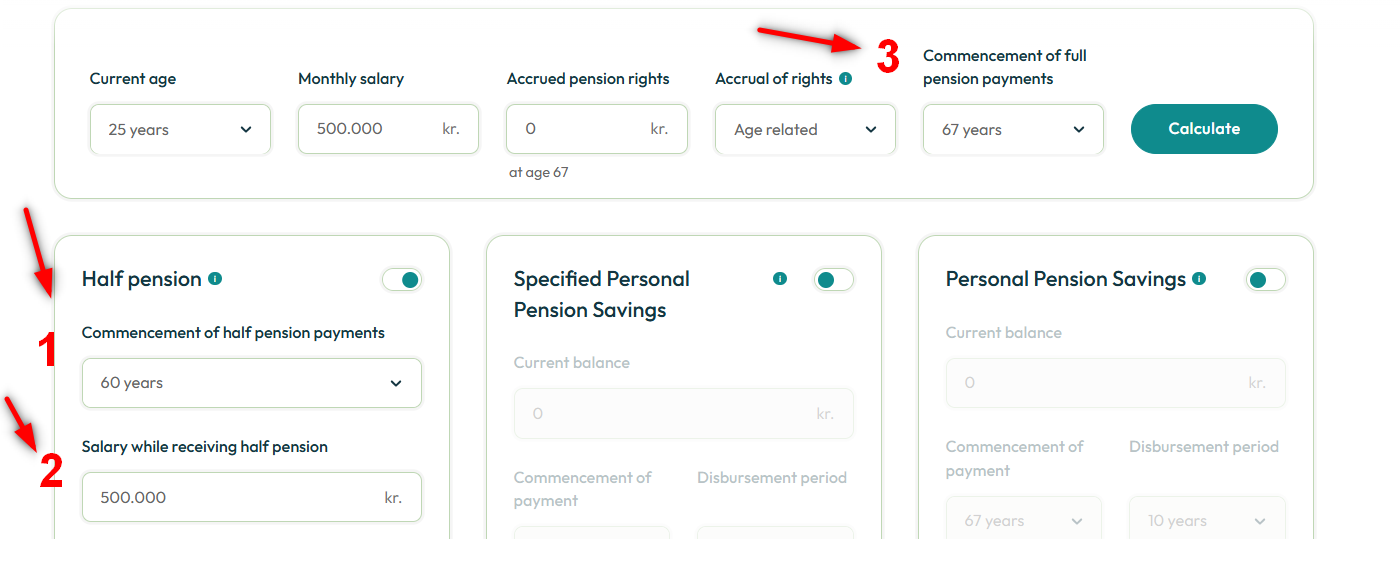The image size is (1400, 562).
Task: Click chevron arrow in 60 years dropdown
Action: (396, 383)
